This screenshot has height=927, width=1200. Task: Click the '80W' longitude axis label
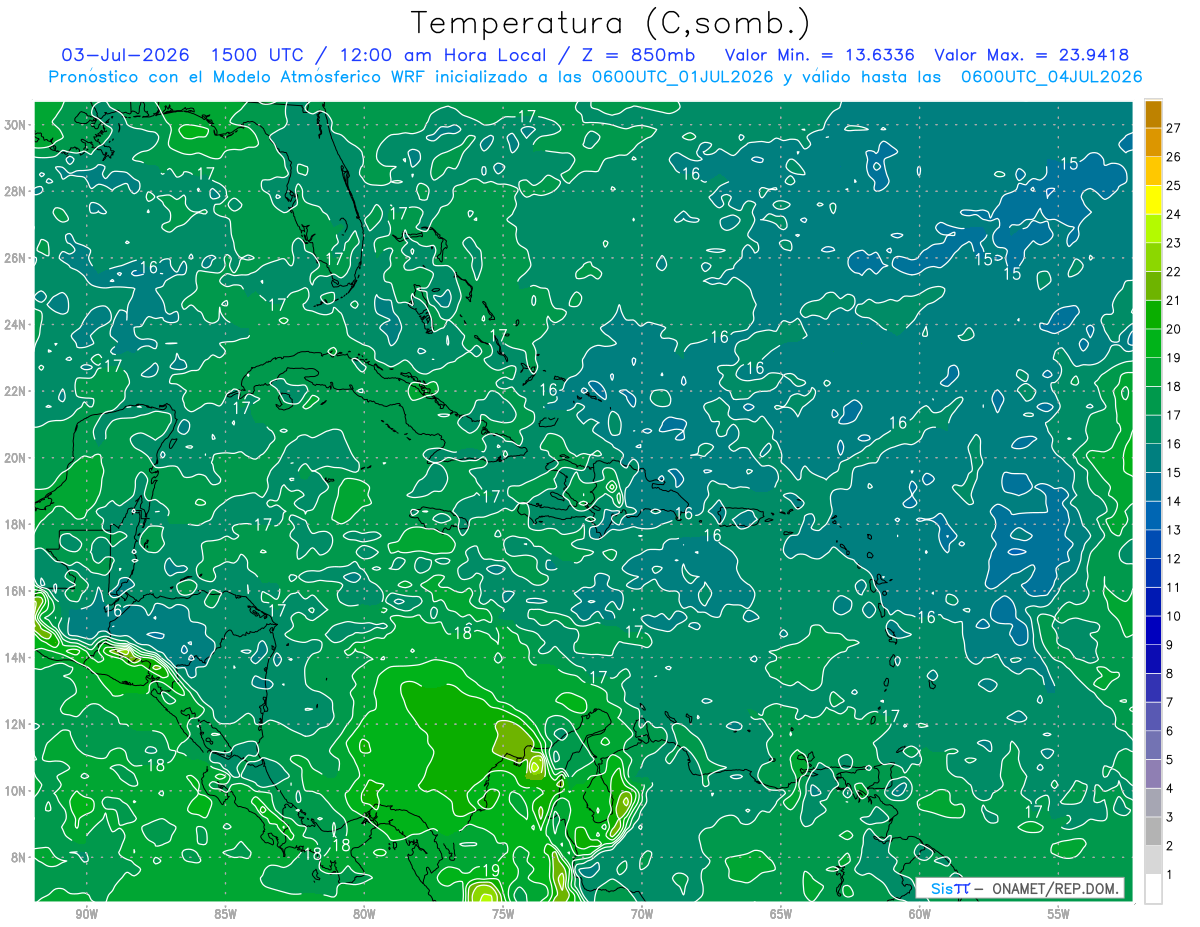pyautogui.click(x=364, y=915)
